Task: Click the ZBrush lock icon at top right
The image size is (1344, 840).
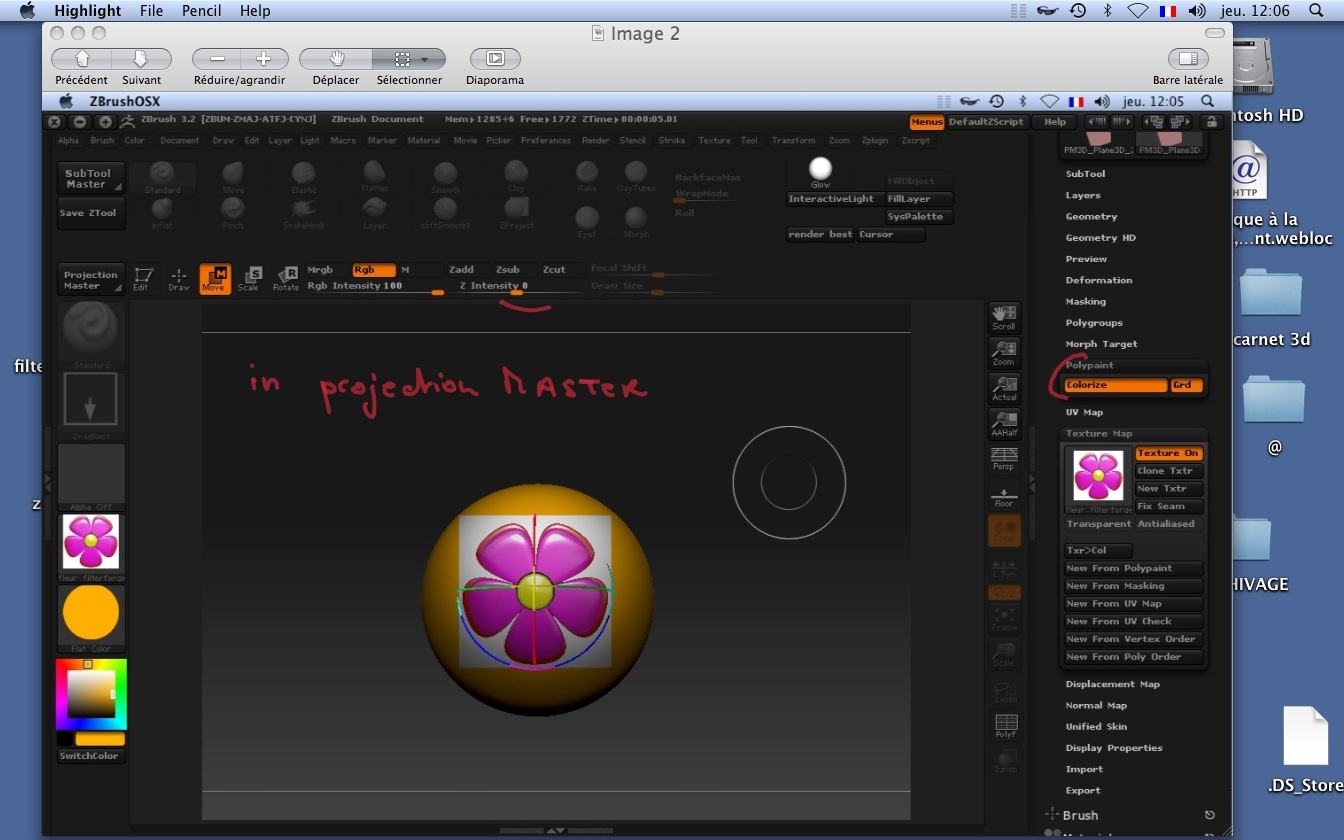Action: (1211, 122)
